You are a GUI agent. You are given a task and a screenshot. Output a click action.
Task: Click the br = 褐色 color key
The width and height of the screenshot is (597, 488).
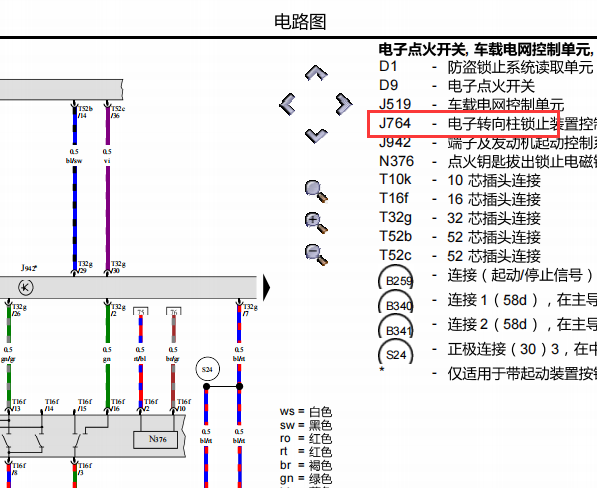click(306, 465)
